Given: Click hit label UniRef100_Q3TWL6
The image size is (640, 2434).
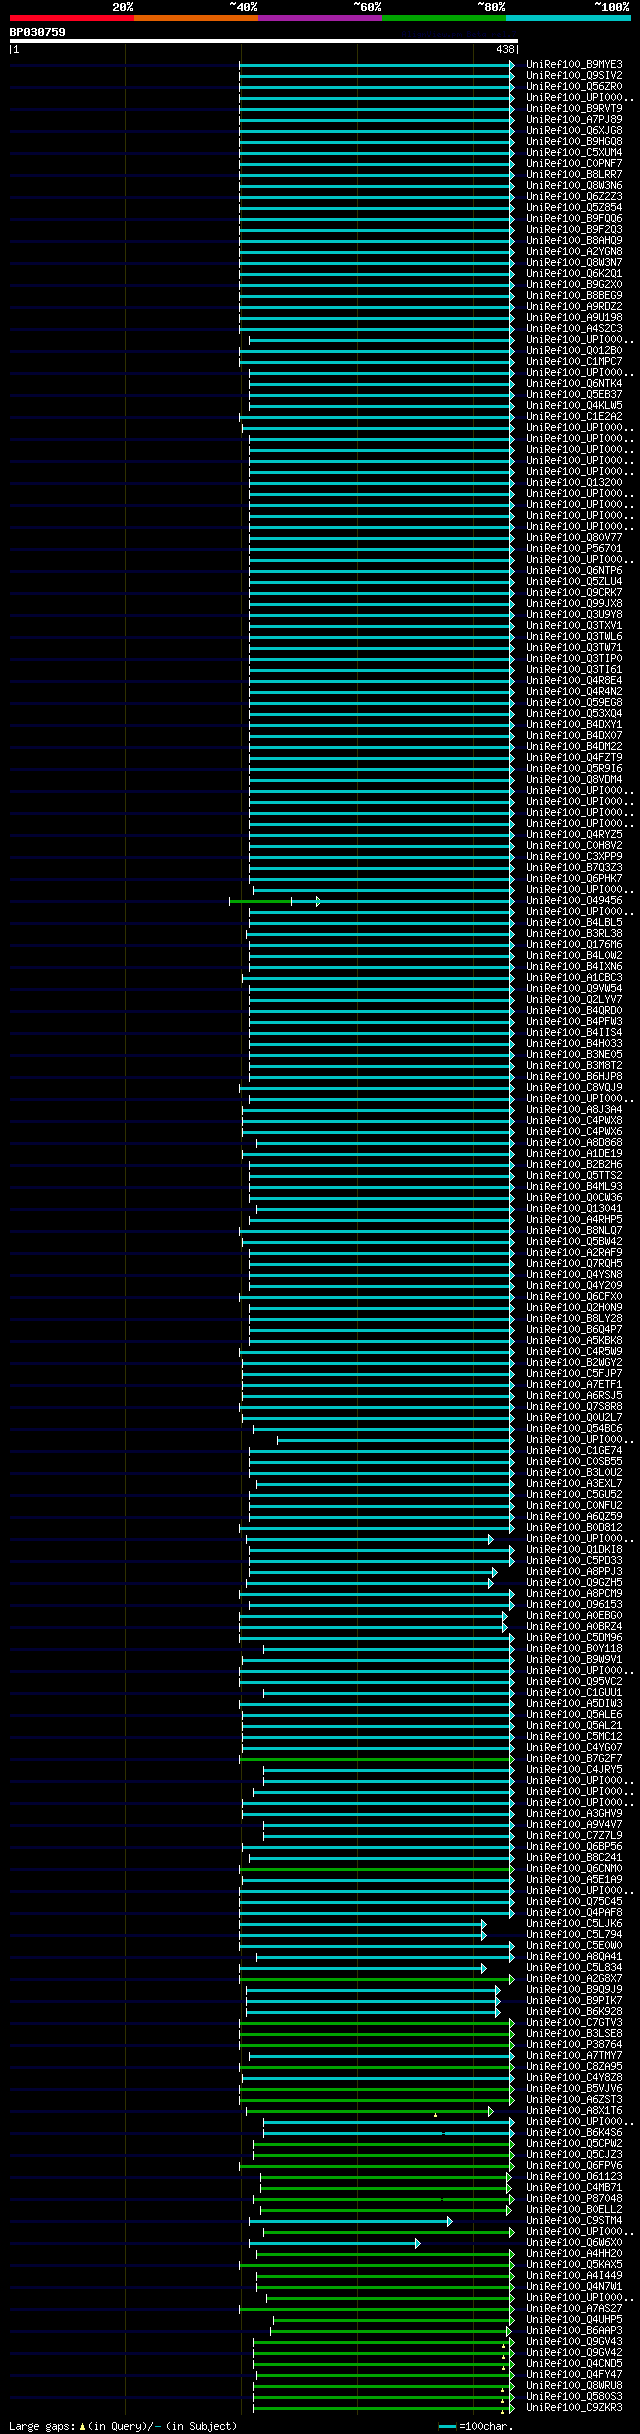Looking at the screenshot, I should [574, 637].
